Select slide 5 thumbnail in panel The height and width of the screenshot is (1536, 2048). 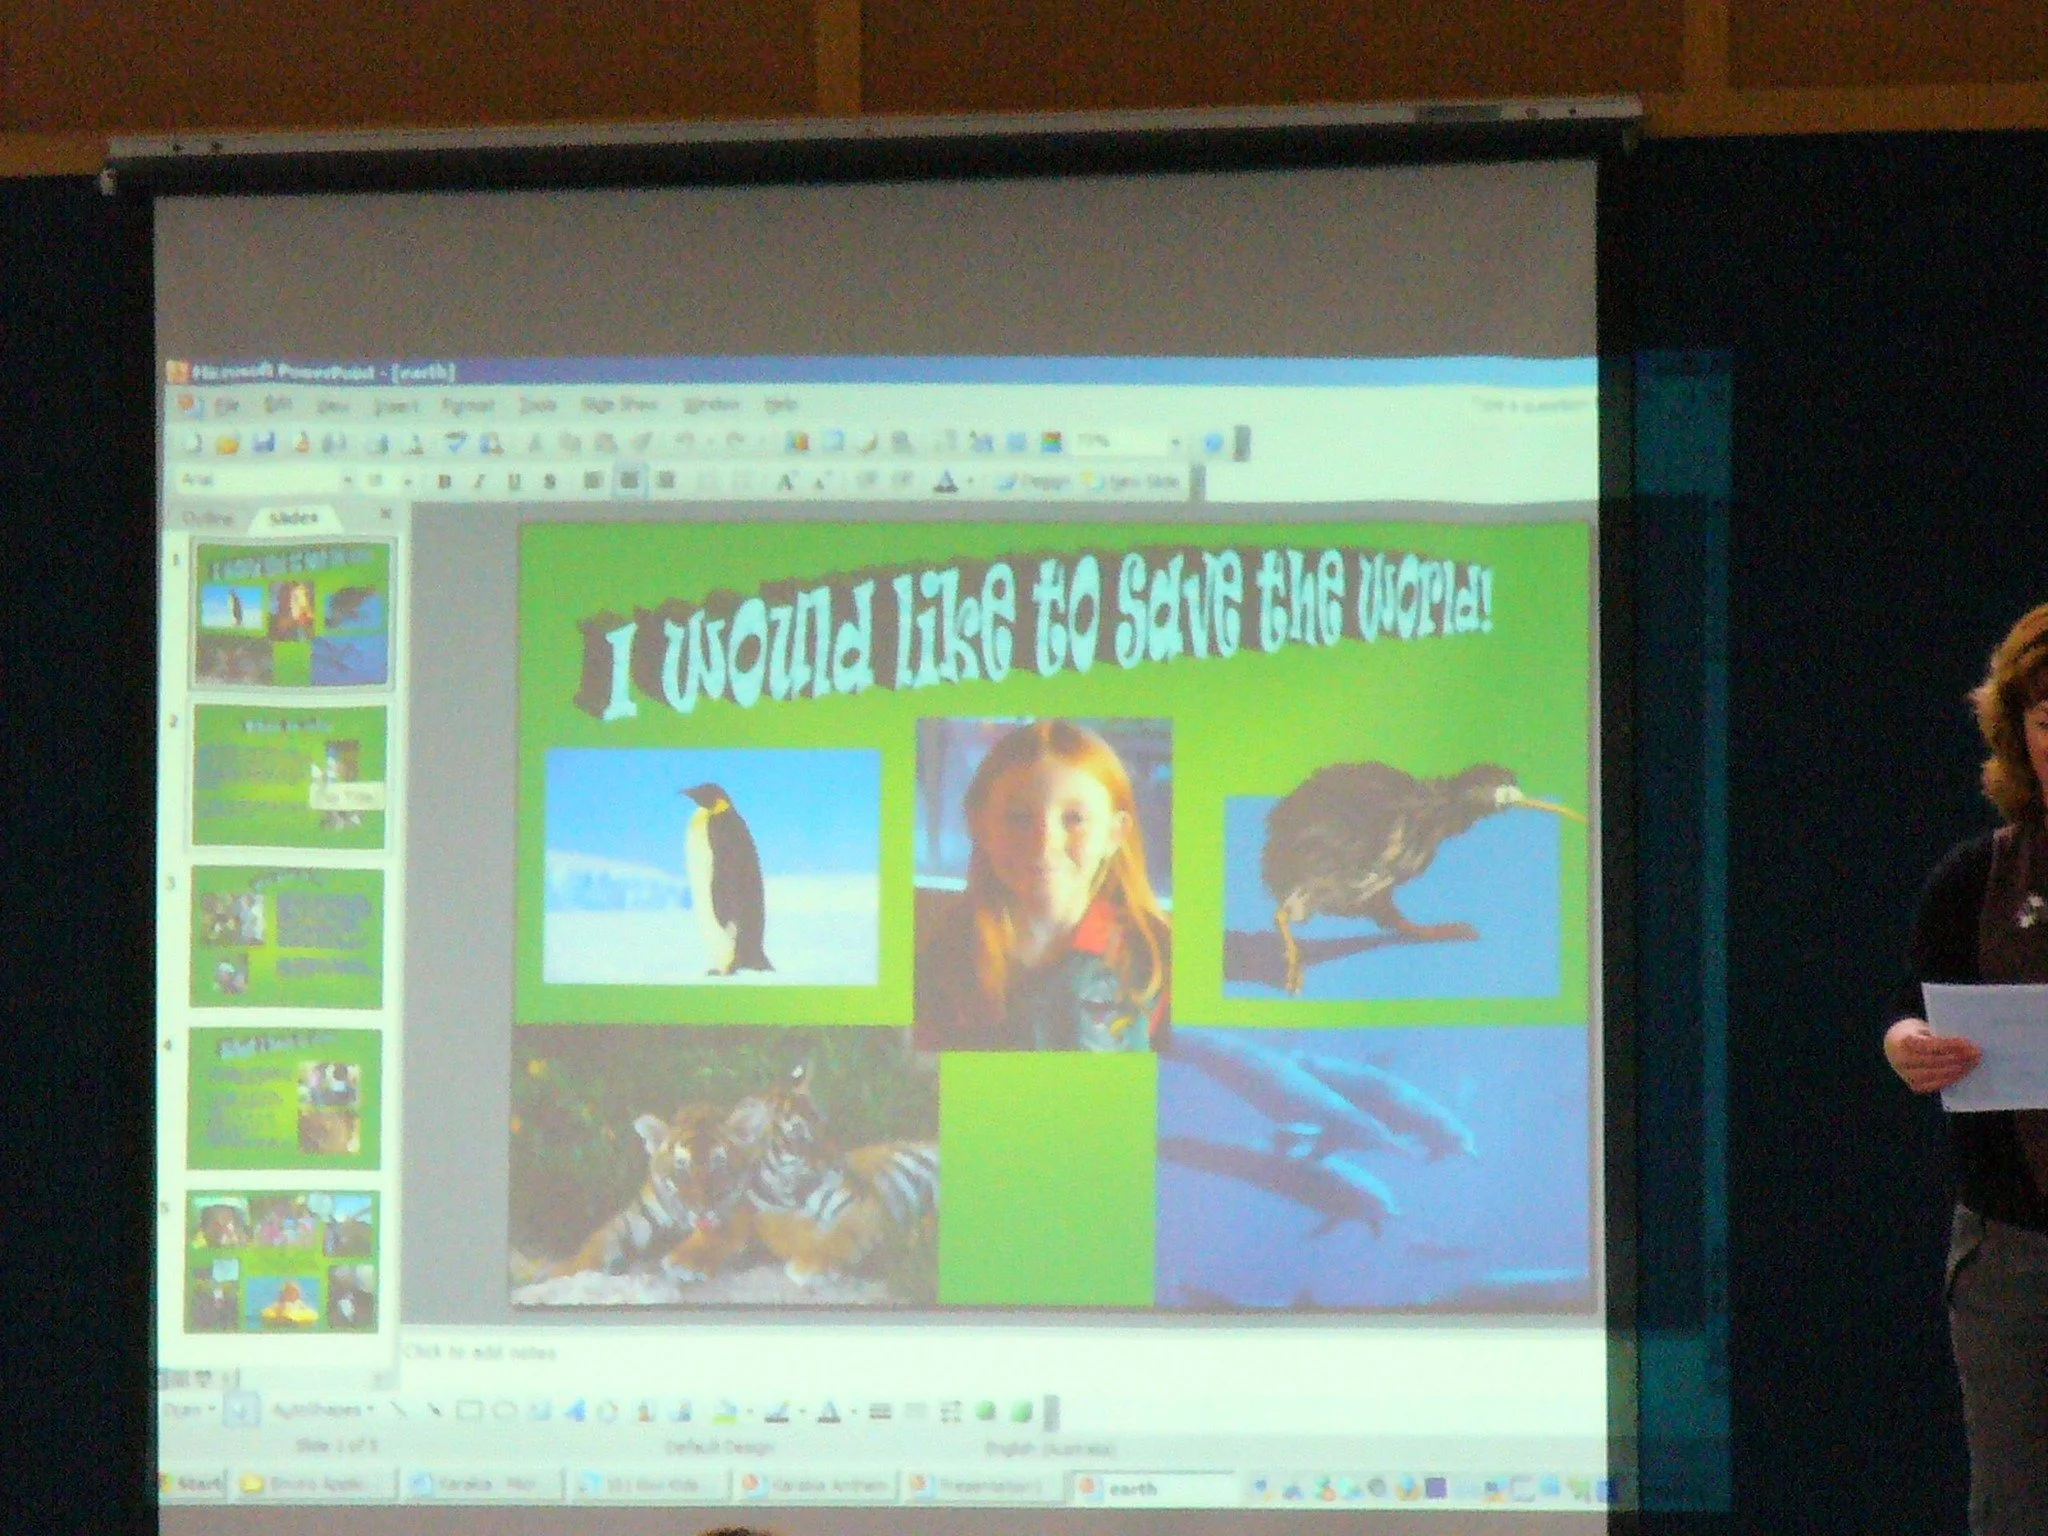(283, 1260)
